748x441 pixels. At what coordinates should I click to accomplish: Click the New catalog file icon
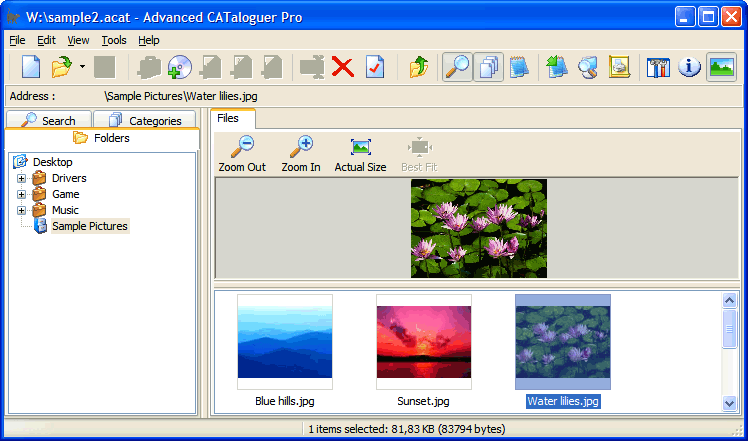(x=31, y=67)
